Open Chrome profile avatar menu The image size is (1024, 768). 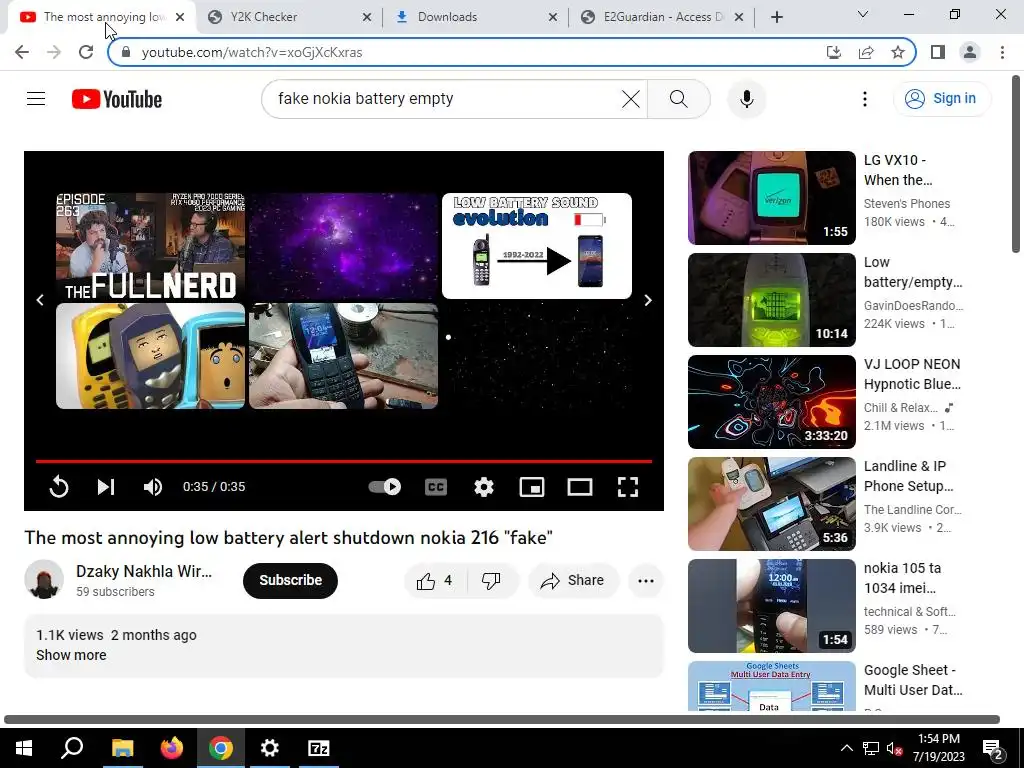pos(970,52)
